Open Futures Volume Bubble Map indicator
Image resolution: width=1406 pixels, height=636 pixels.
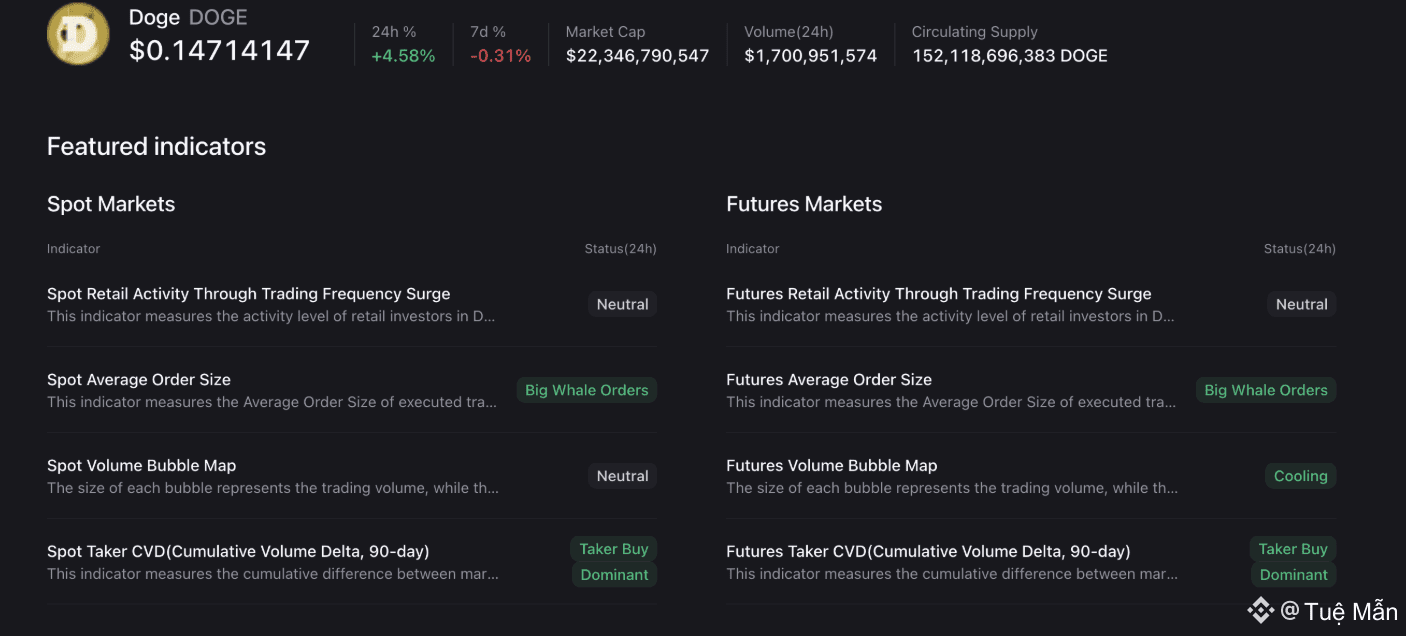point(831,466)
